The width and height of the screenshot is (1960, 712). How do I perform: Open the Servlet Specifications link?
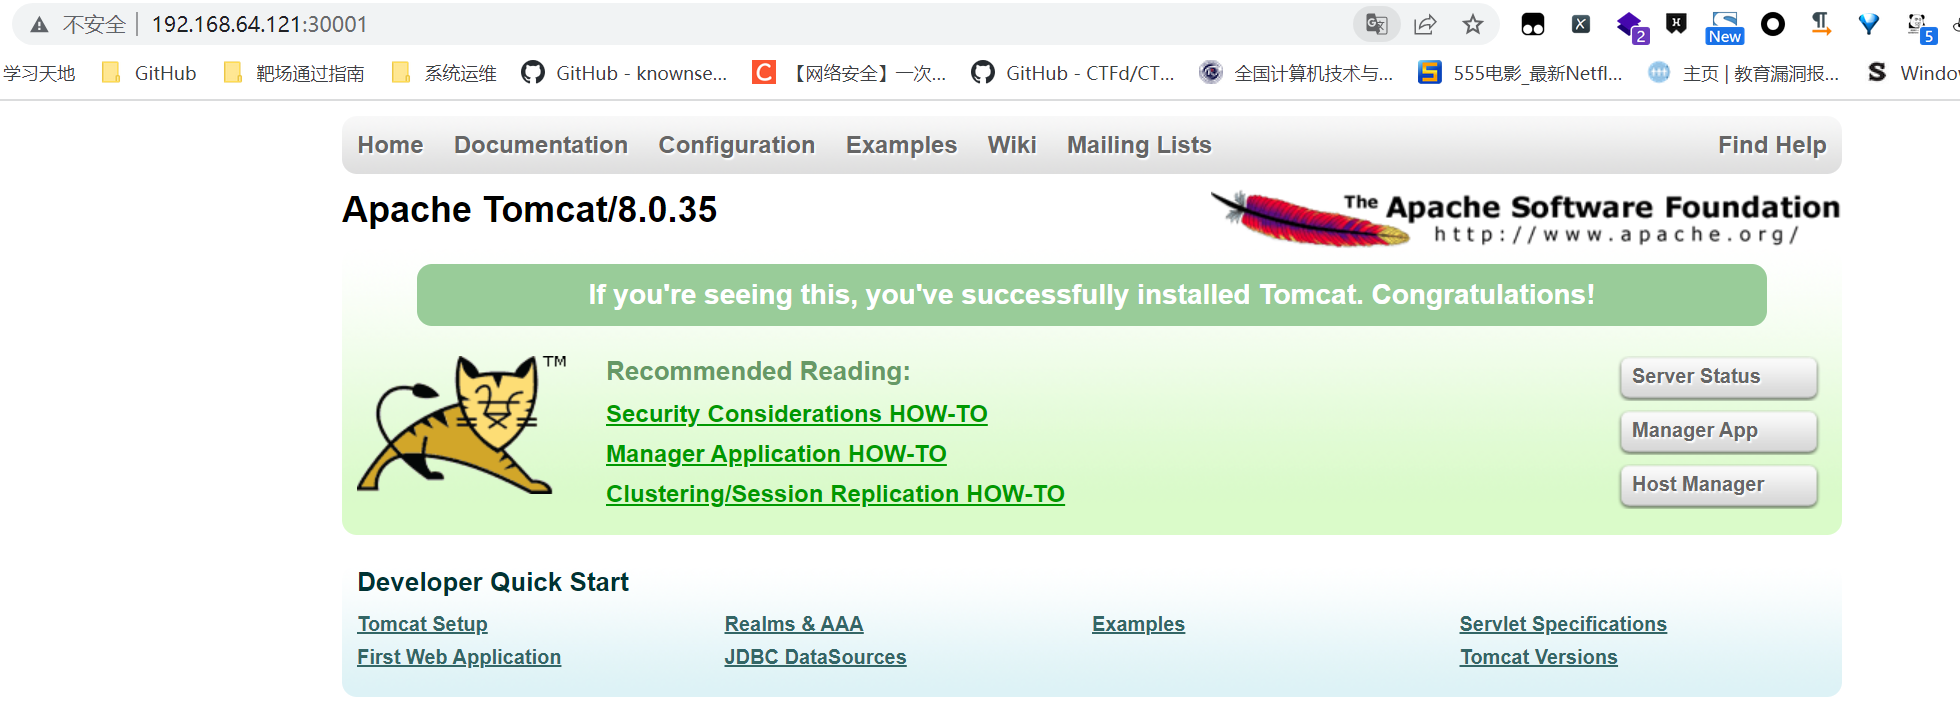click(x=1563, y=624)
